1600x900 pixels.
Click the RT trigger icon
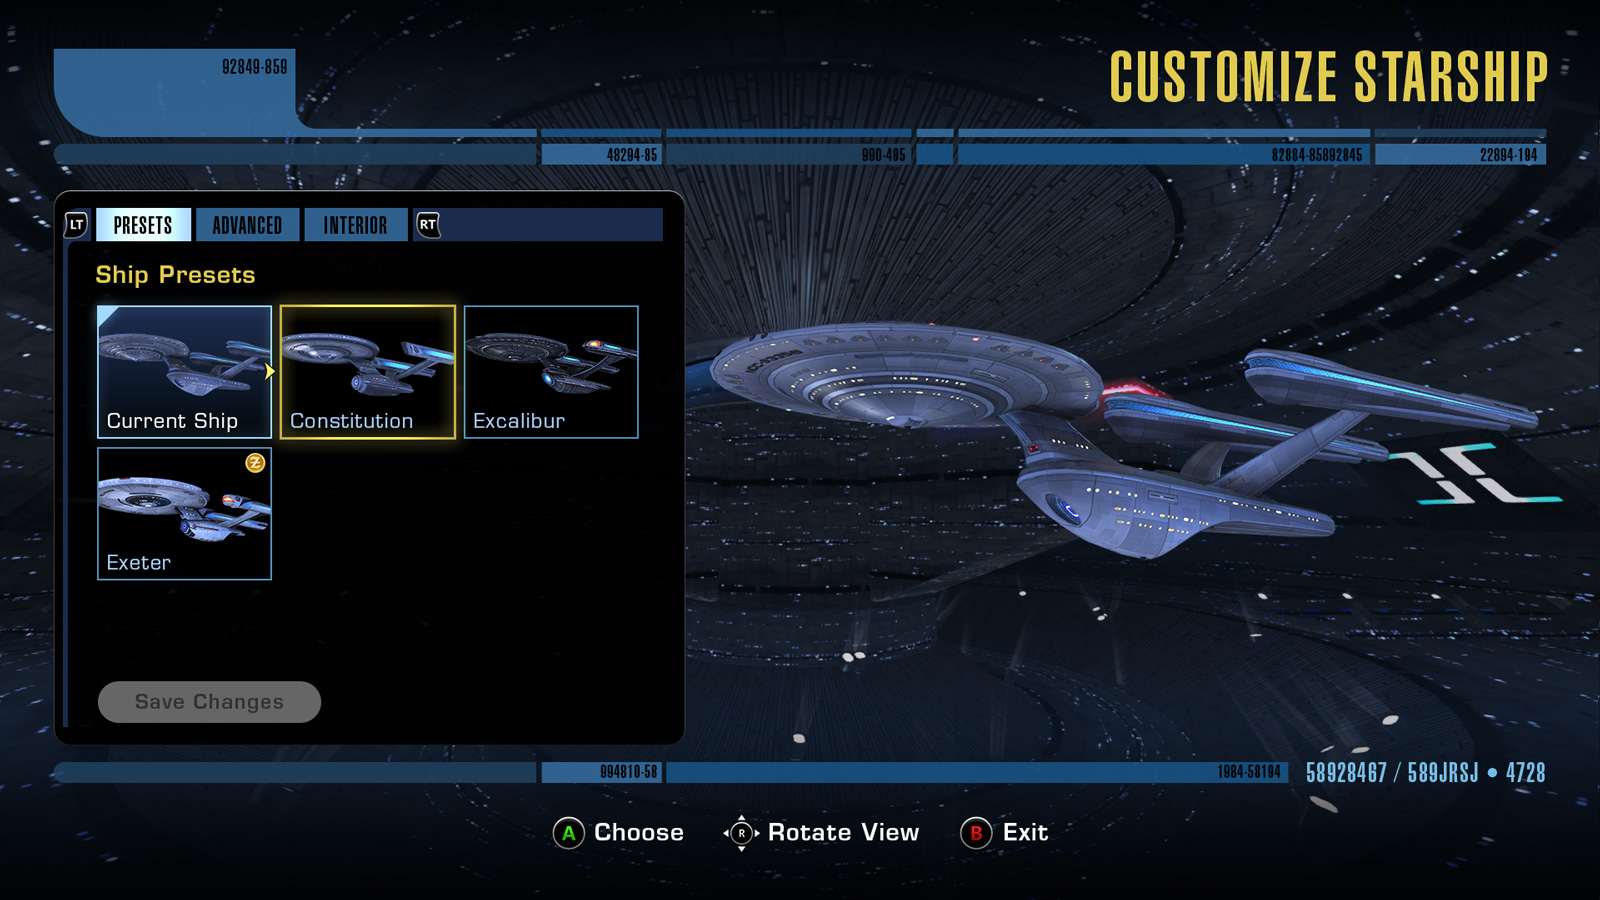[428, 225]
